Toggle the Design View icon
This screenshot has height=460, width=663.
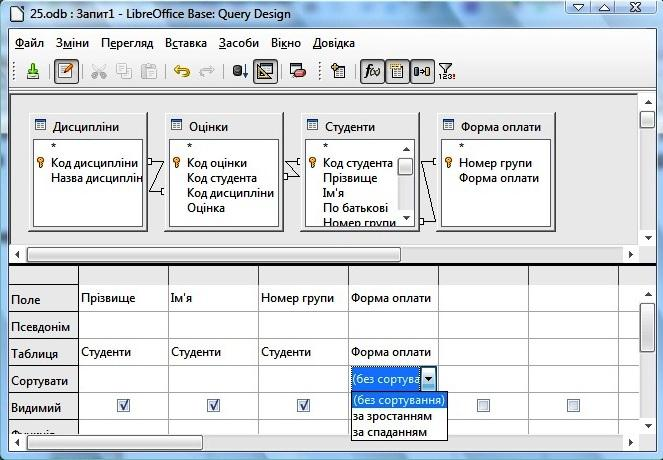(x=265, y=71)
